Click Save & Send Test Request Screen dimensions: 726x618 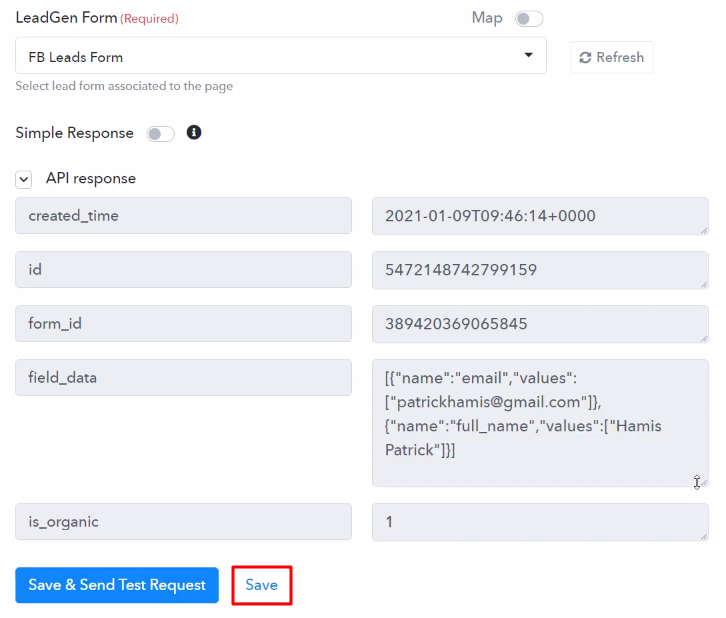pyautogui.click(x=117, y=585)
